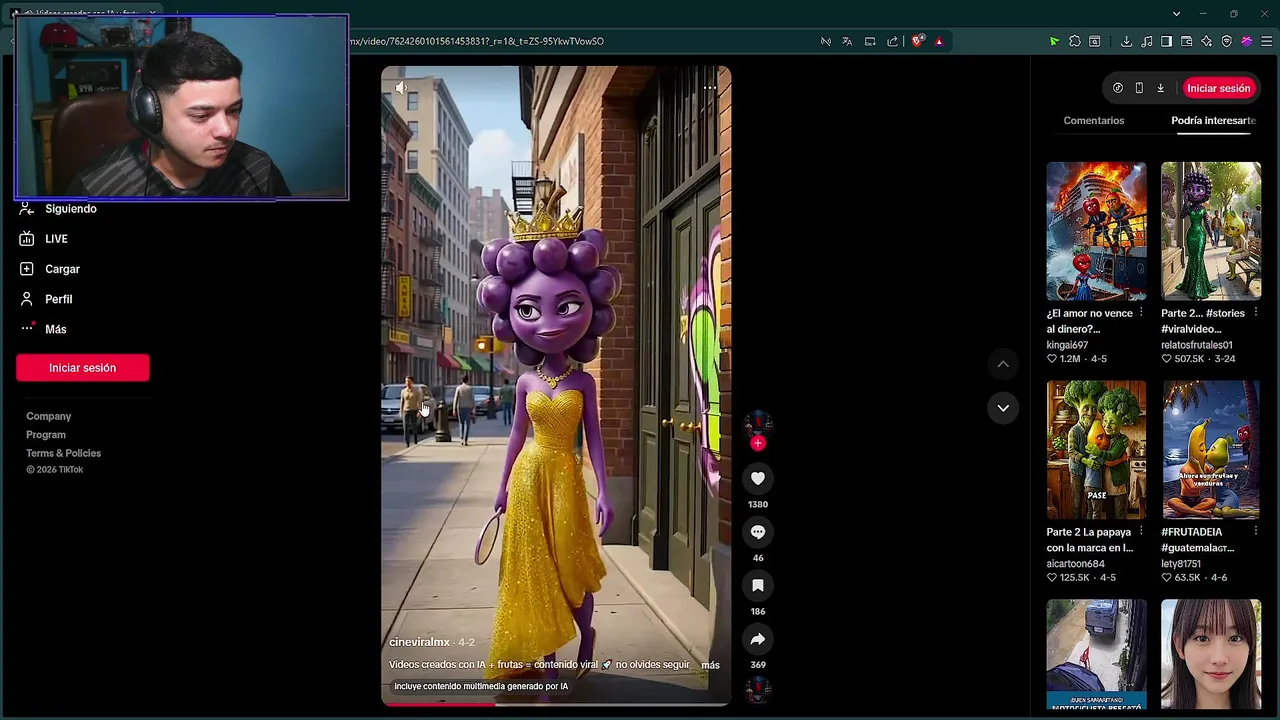Click Brave Shields lion icon
This screenshot has height=720, width=1280.
pos(917,41)
